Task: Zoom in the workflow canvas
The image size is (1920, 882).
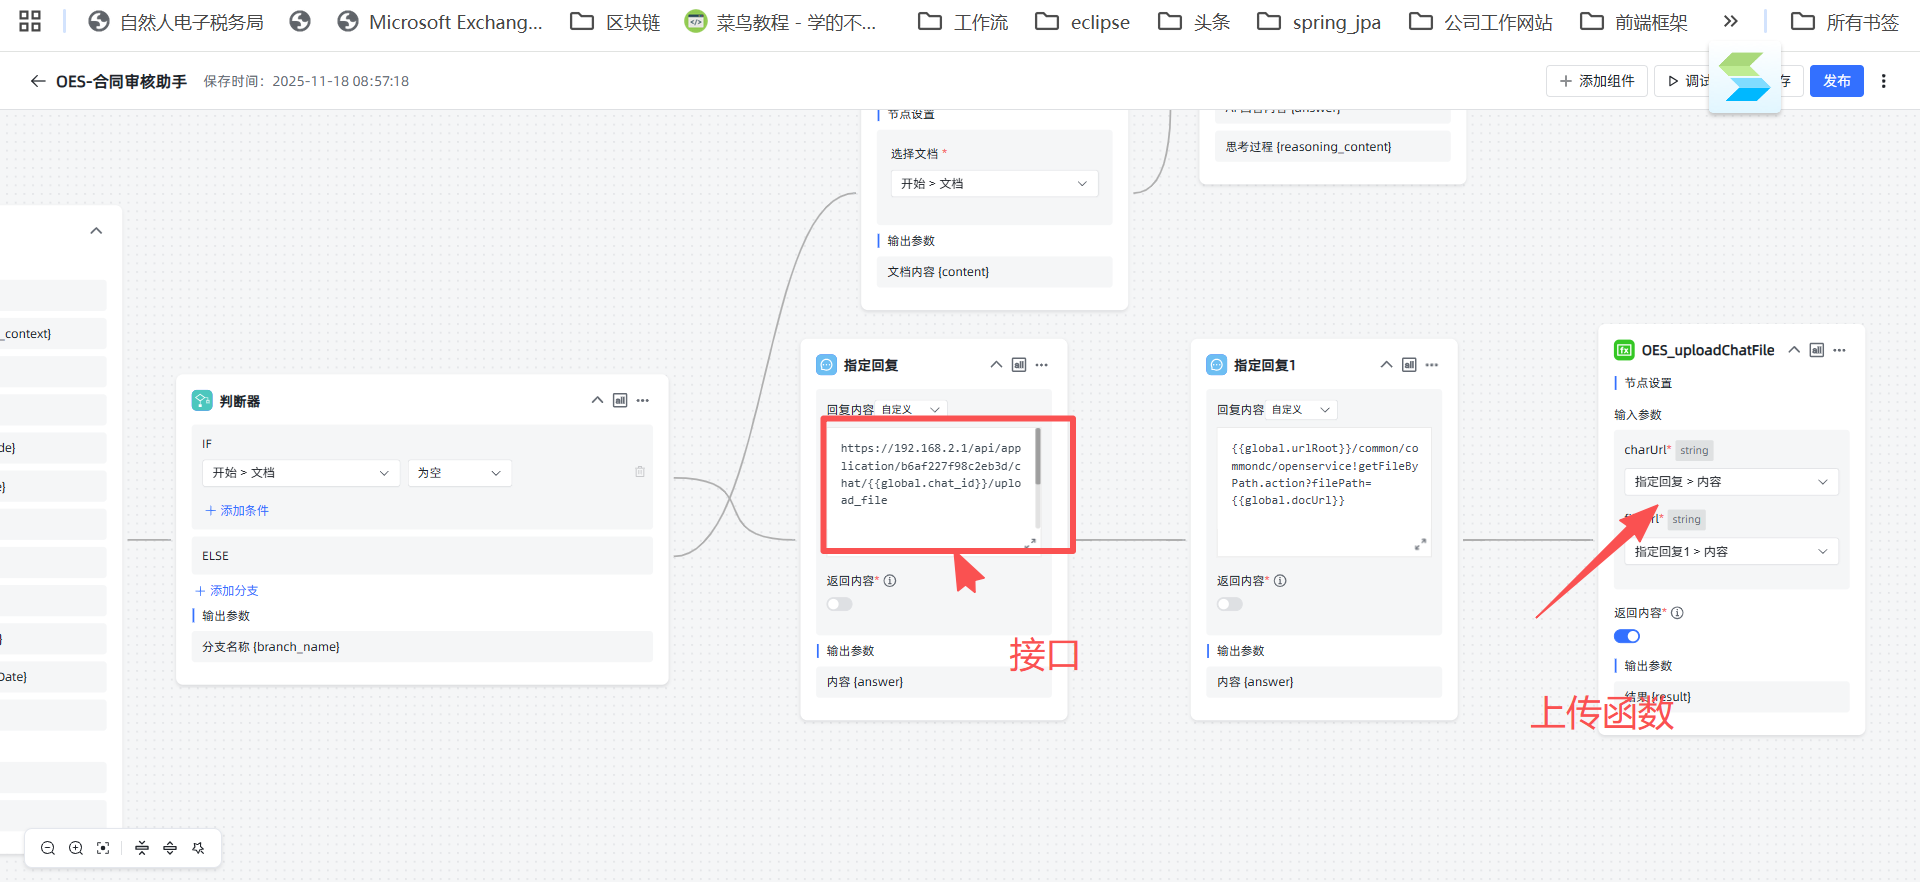Action: pyautogui.click(x=76, y=848)
